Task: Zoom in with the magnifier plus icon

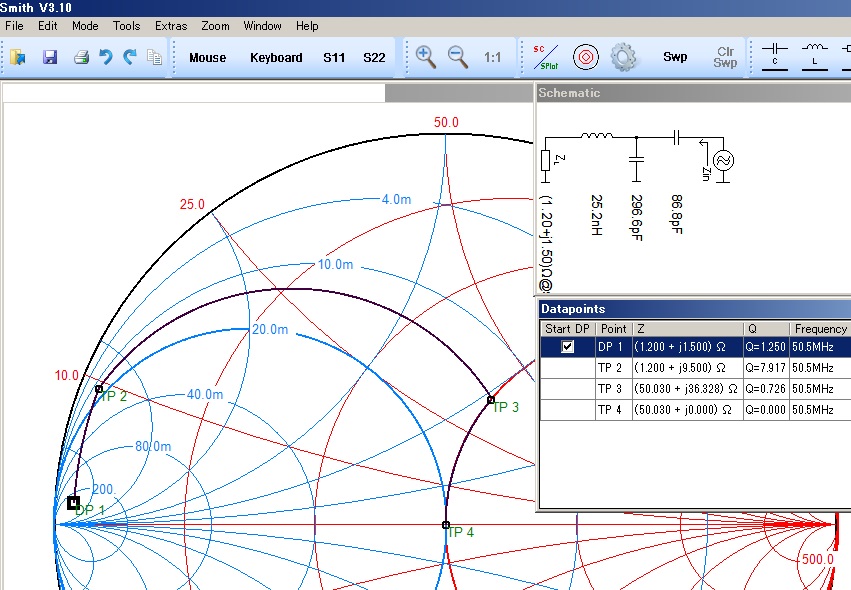Action: [426, 57]
